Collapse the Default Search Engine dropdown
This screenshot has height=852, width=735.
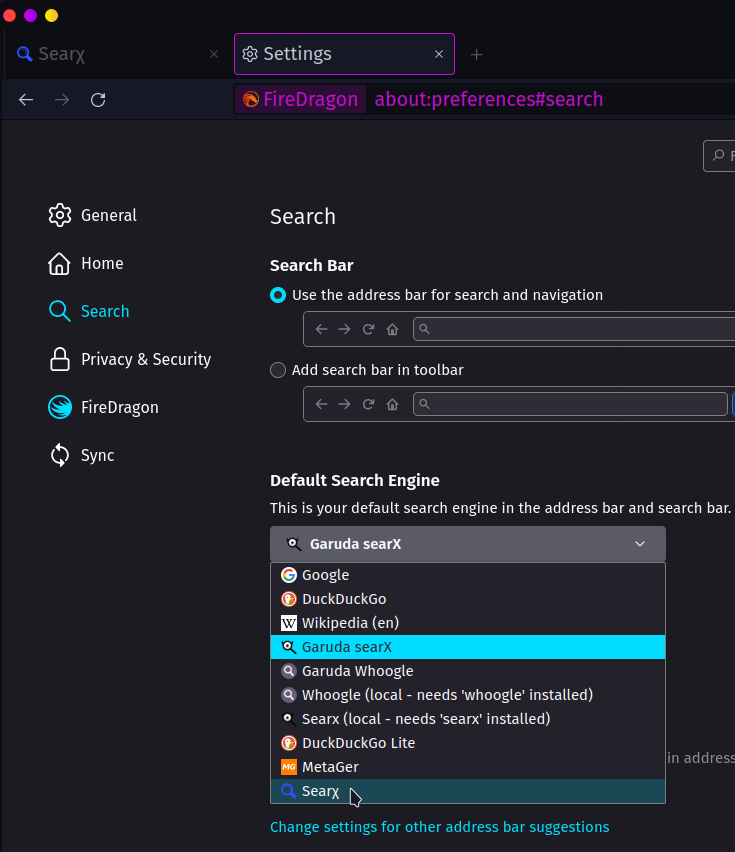tap(467, 544)
